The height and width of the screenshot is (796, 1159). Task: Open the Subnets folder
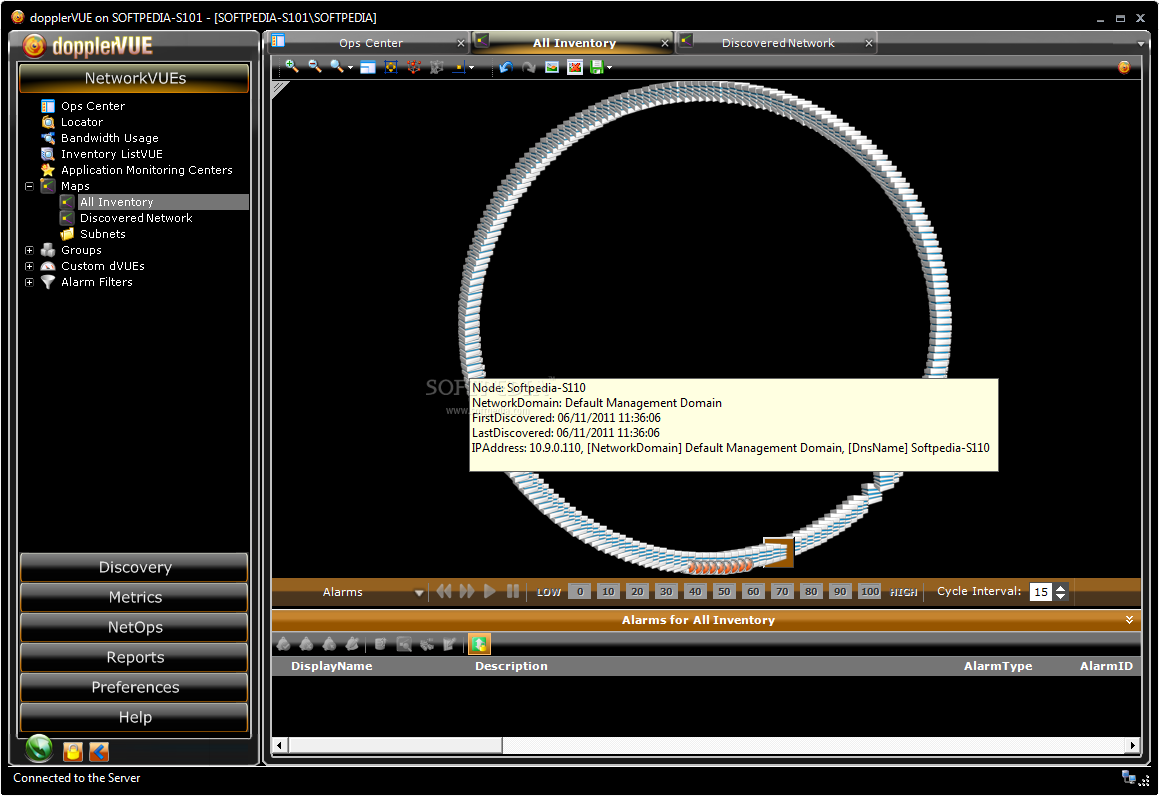coord(103,234)
